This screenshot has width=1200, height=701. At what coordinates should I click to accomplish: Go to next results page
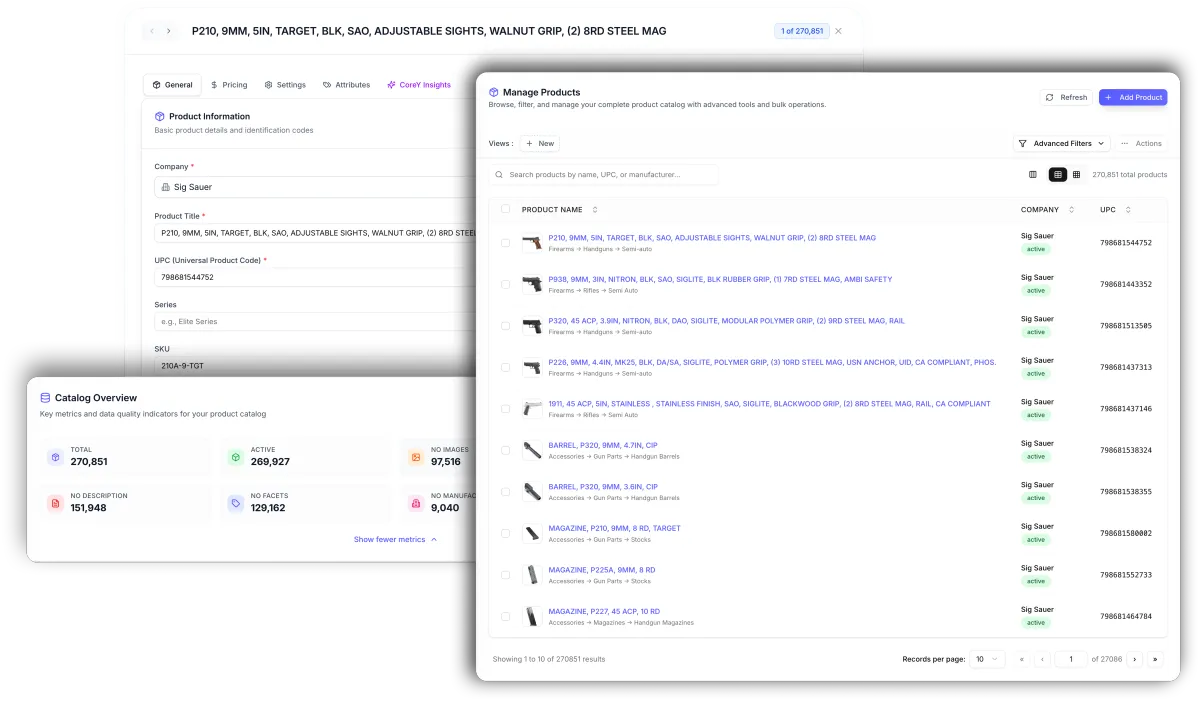coord(1136,659)
